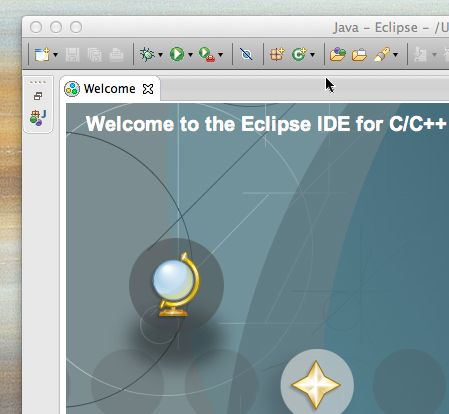449x414 pixels.
Task: Click the Open Type folder icon
Action: click(x=338, y=54)
